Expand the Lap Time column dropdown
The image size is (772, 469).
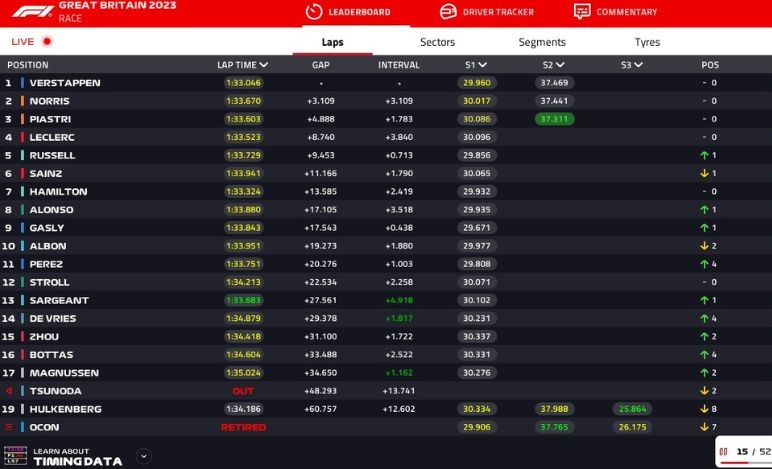[264, 65]
